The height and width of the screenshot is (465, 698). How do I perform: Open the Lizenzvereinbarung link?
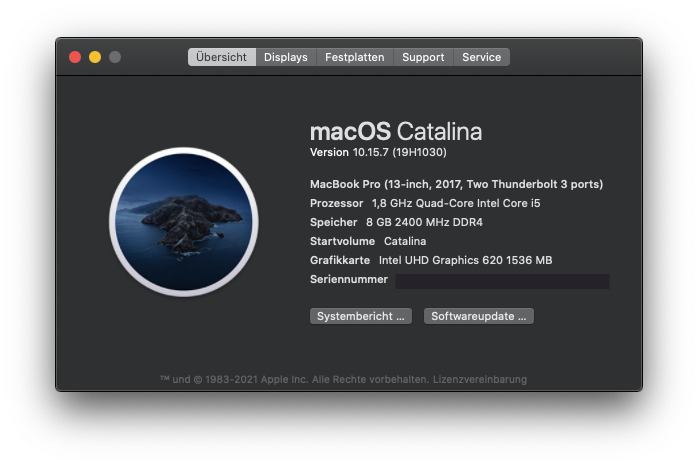point(480,380)
